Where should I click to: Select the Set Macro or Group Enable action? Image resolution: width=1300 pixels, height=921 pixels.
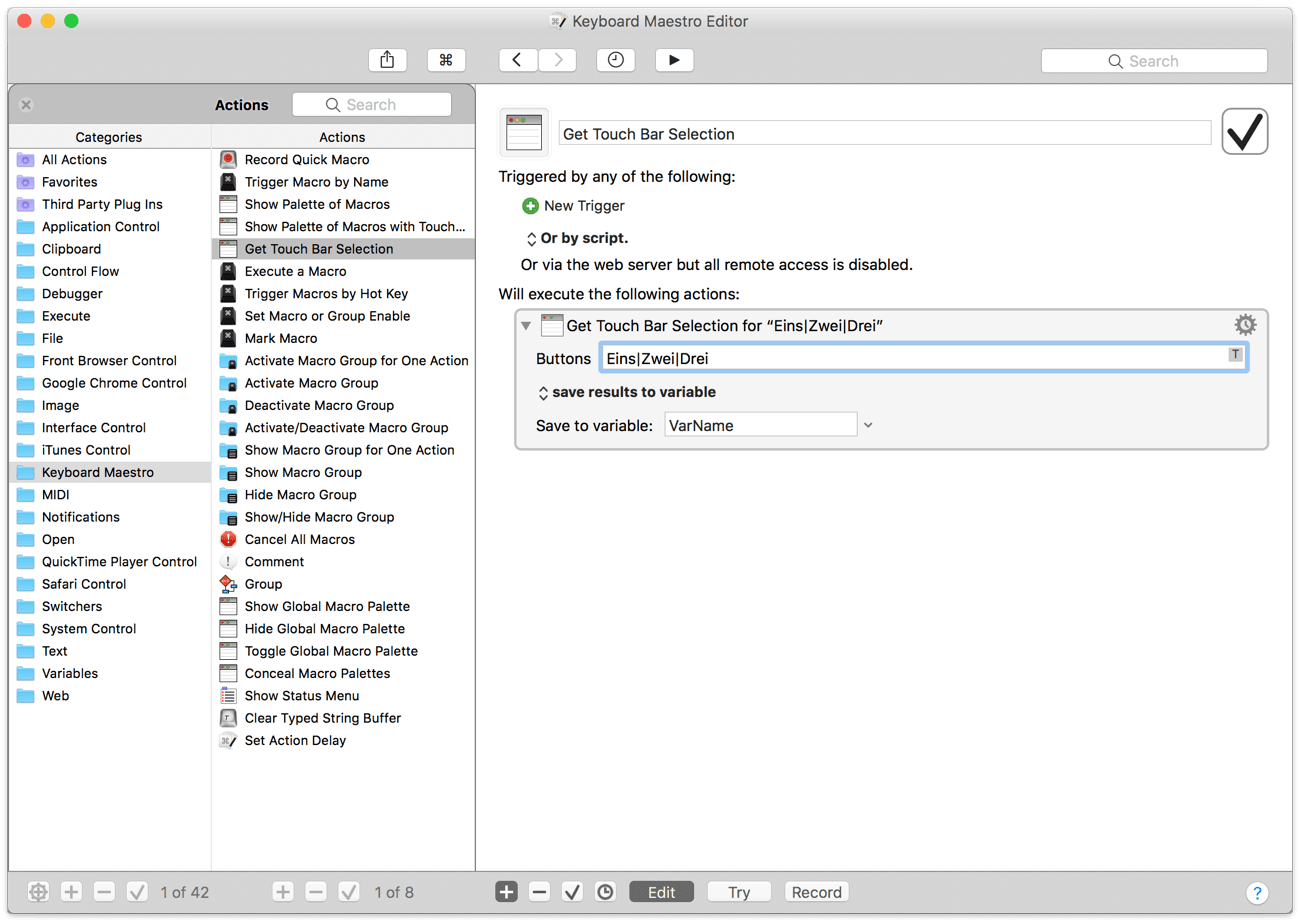(343, 316)
